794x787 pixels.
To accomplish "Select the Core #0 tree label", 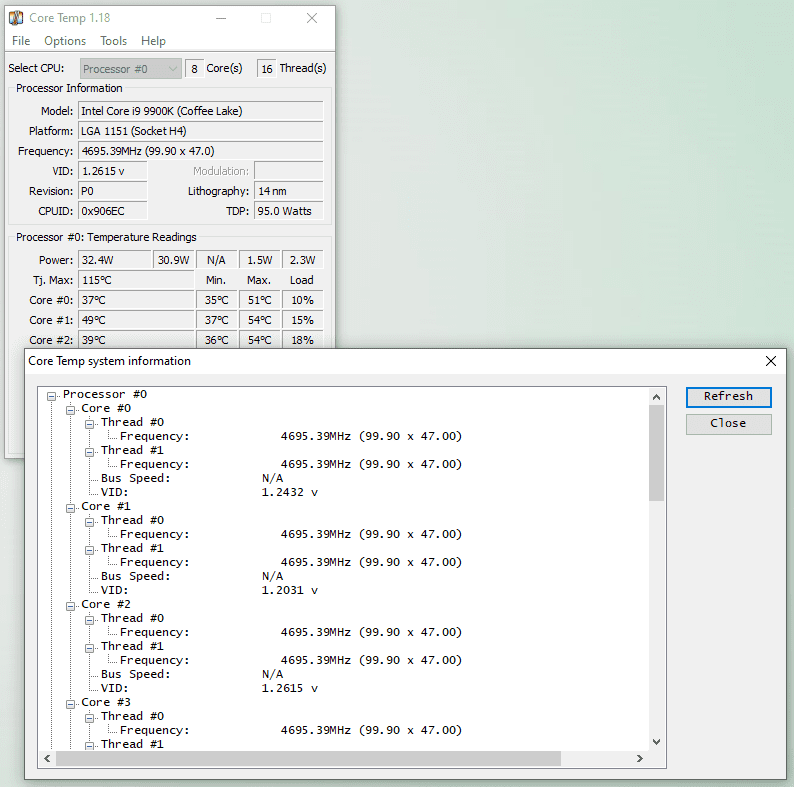I will (x=106, y=408).
